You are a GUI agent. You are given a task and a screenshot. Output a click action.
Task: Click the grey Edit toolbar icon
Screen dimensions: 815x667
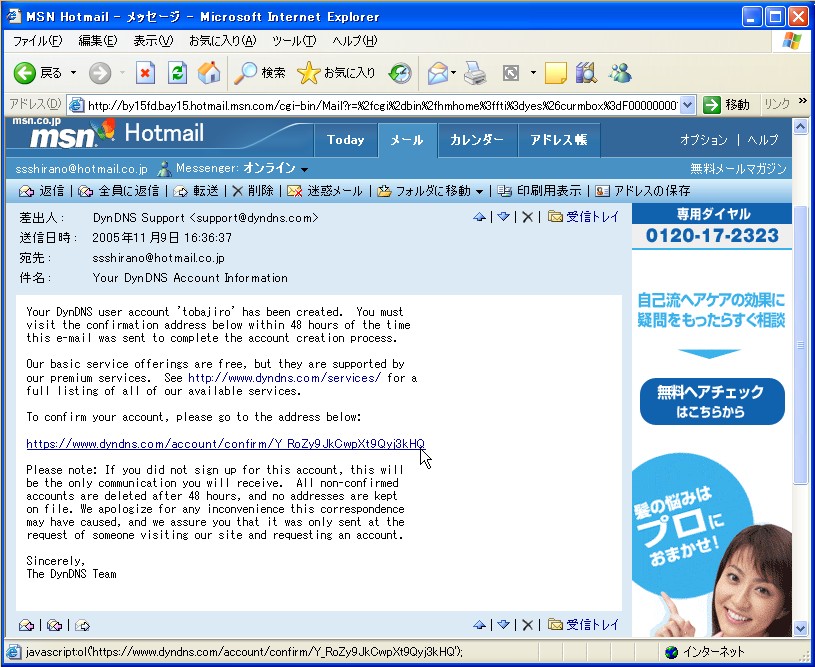(x=511, y=73)
